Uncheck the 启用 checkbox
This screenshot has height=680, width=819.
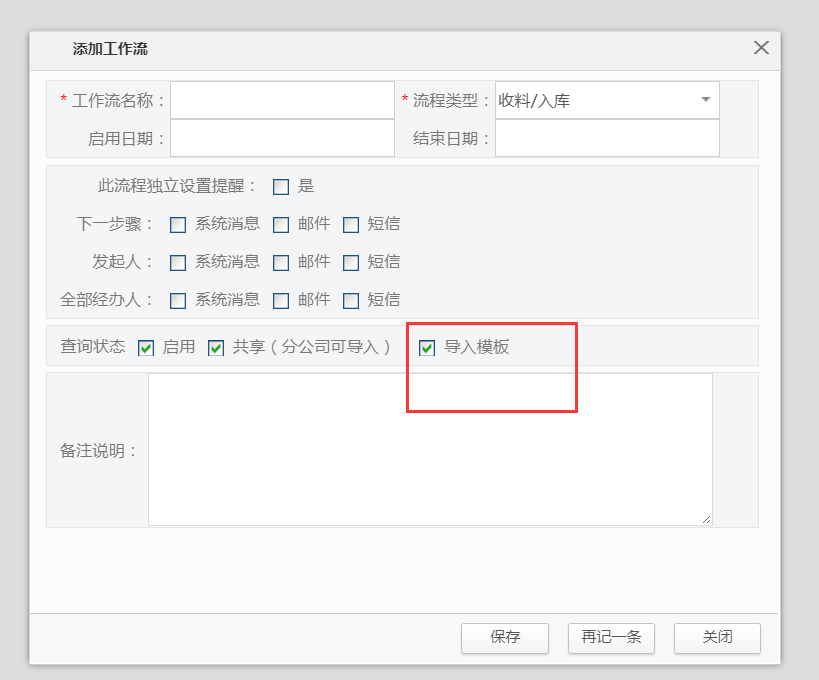(x=146, y=348)
